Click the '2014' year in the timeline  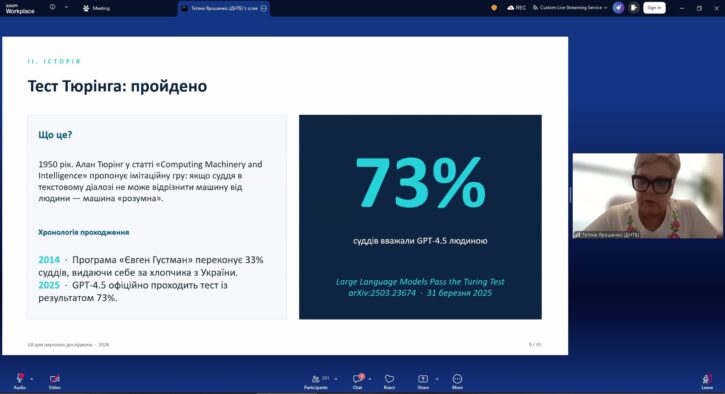[49, 260]
